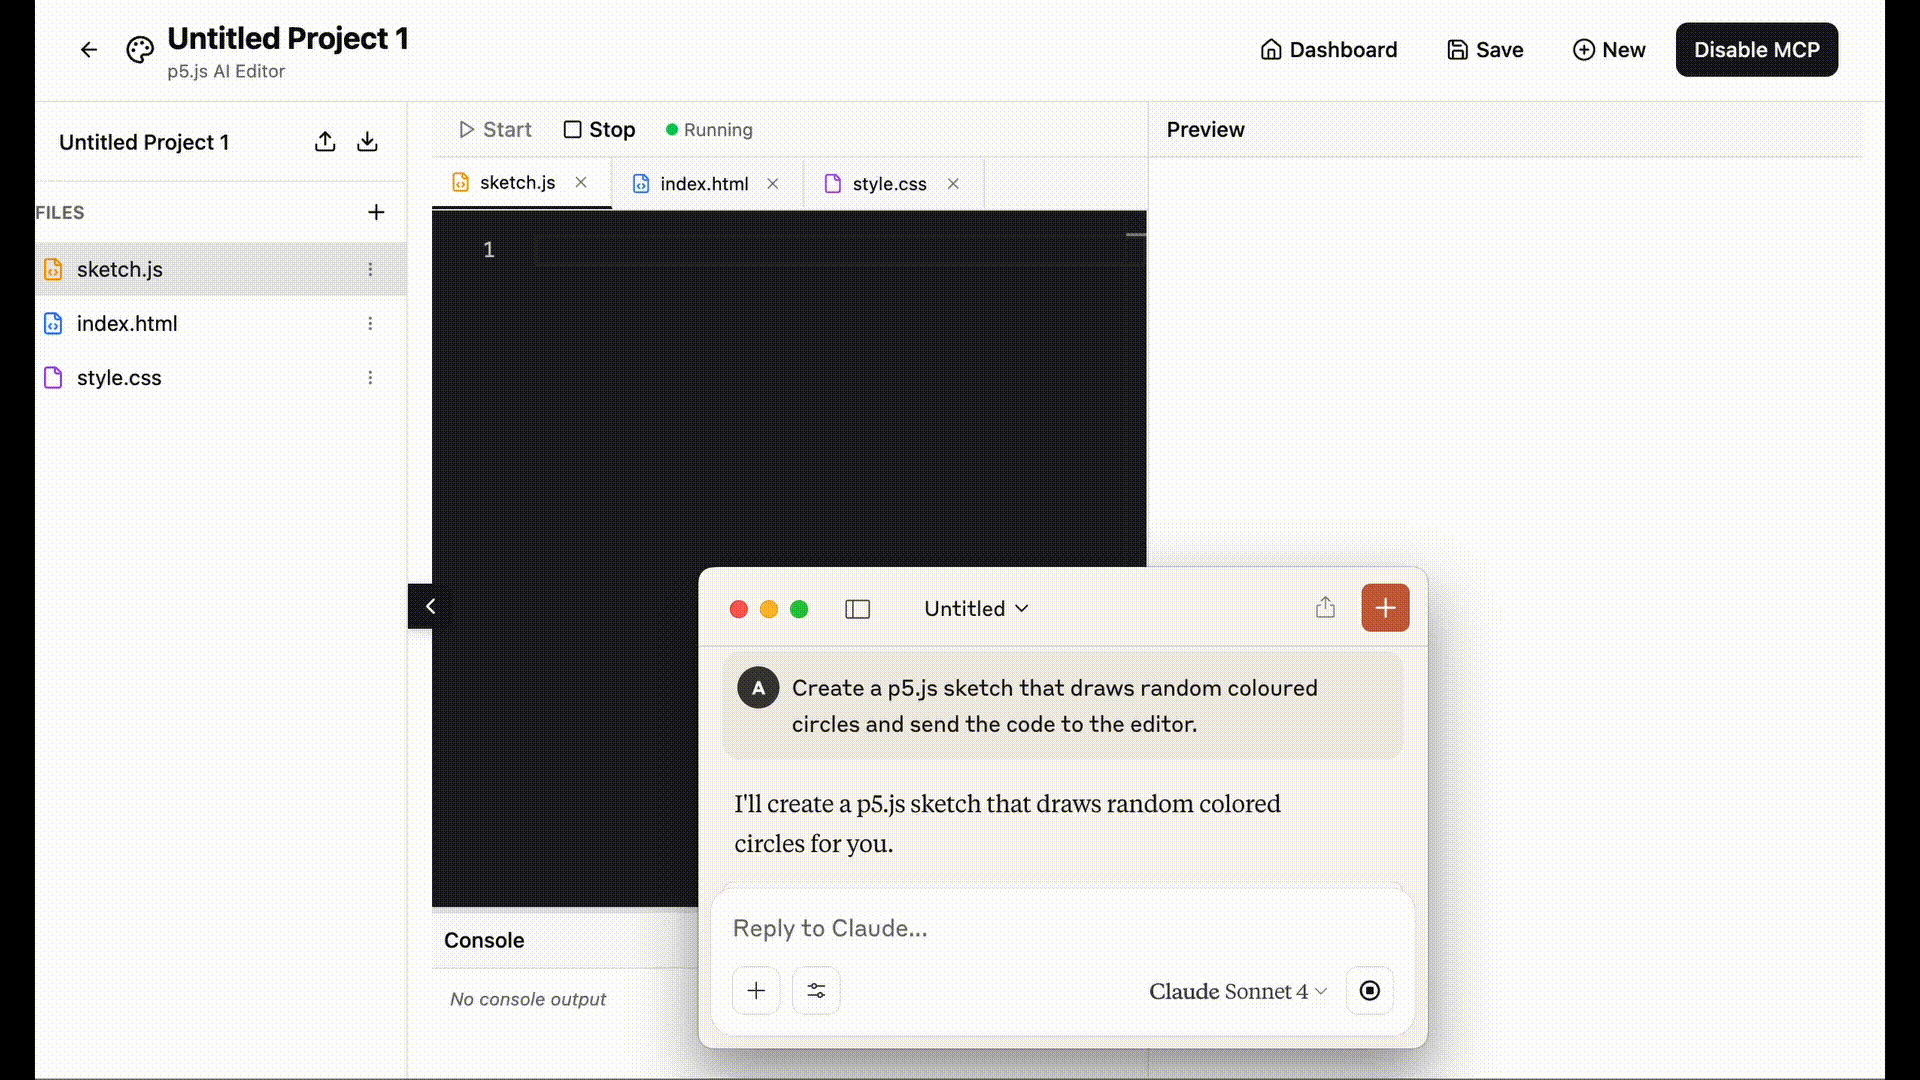Click the red close dot of Claude window
1920x1080 pixels.
[739, 609]
